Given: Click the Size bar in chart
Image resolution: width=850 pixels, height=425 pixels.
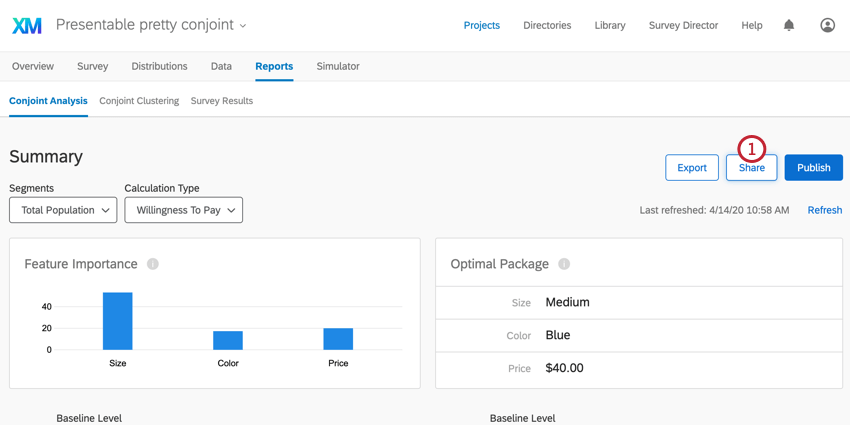Looking at the screenshot, I should click(x=118, y=321).
